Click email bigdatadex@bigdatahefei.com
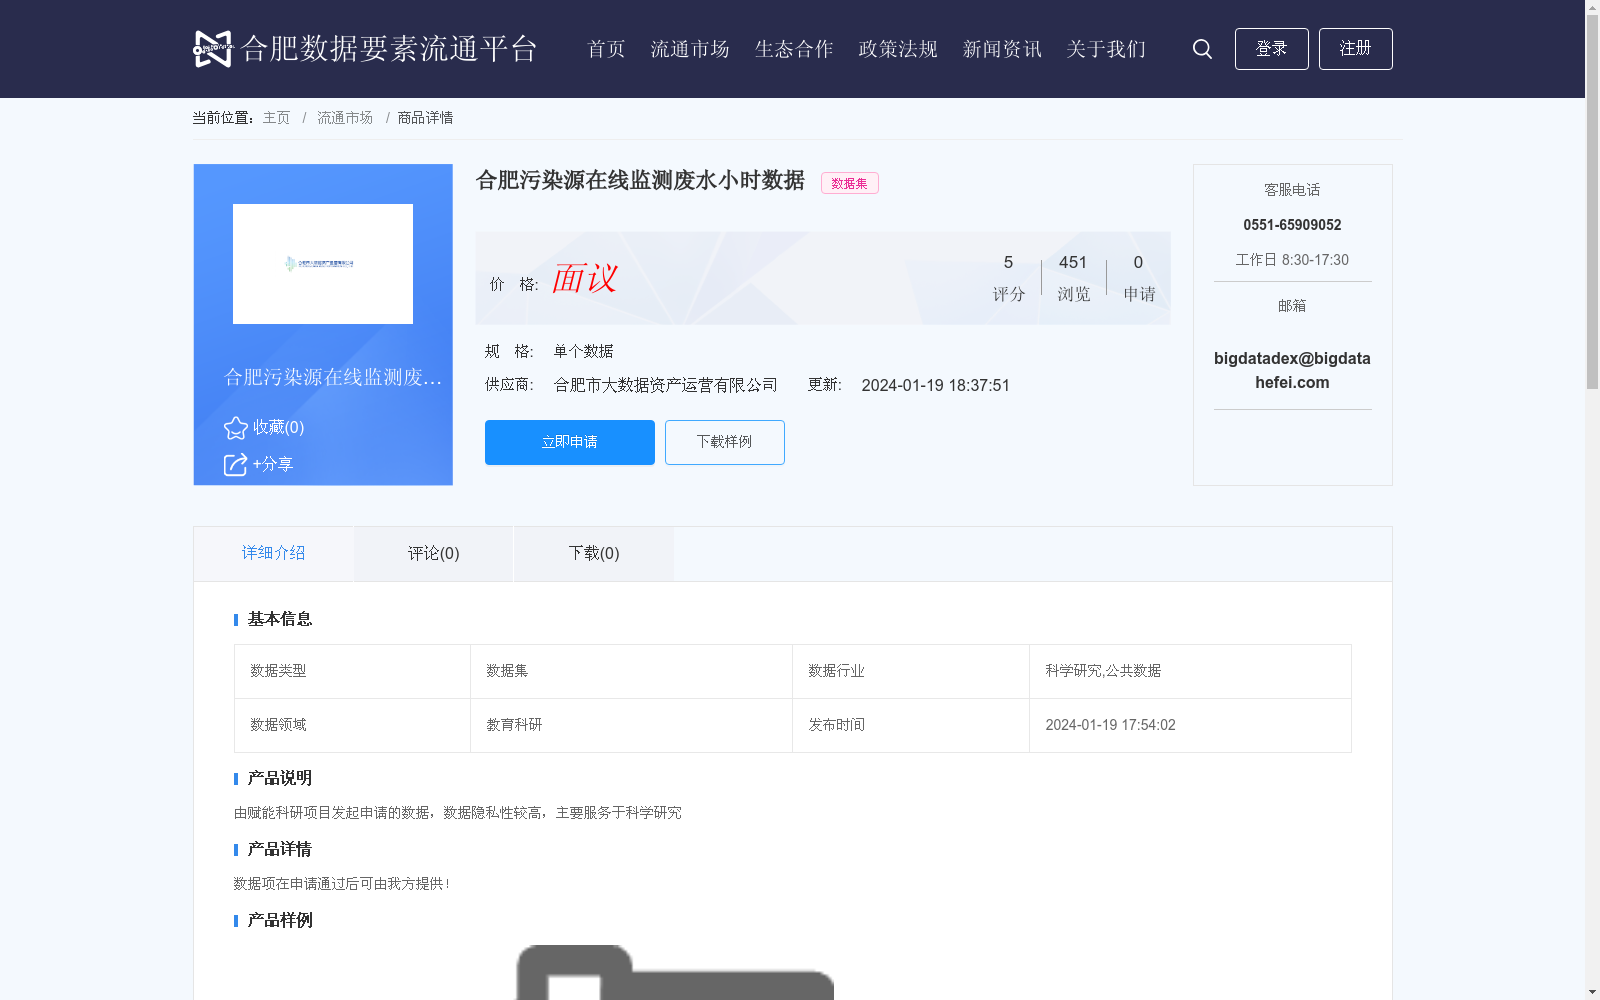This screenshot has height=1000, width=1600. (1292, 370)
